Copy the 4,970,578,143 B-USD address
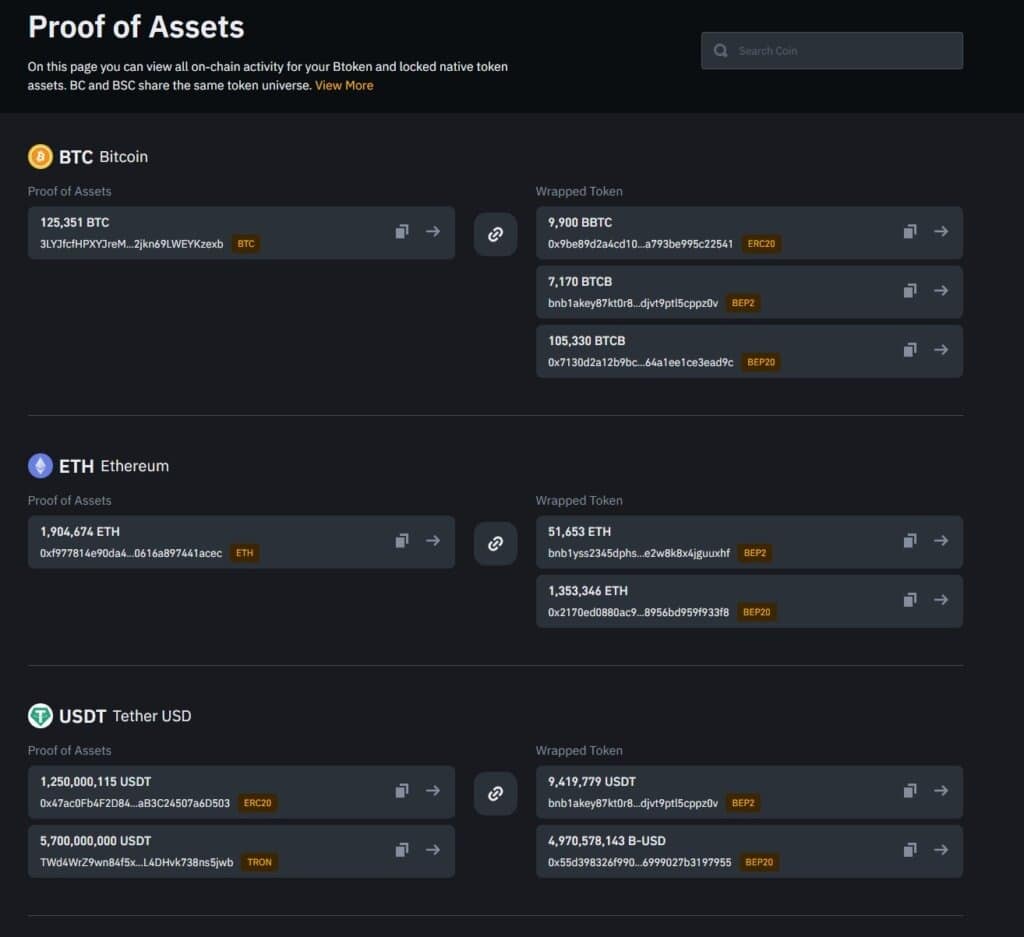1024x937 pixels. [910, 850]
